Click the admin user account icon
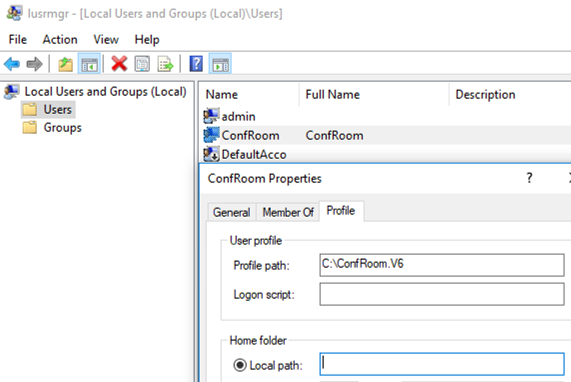This screenshot has width=571, height=382. [x=211, y=116]
